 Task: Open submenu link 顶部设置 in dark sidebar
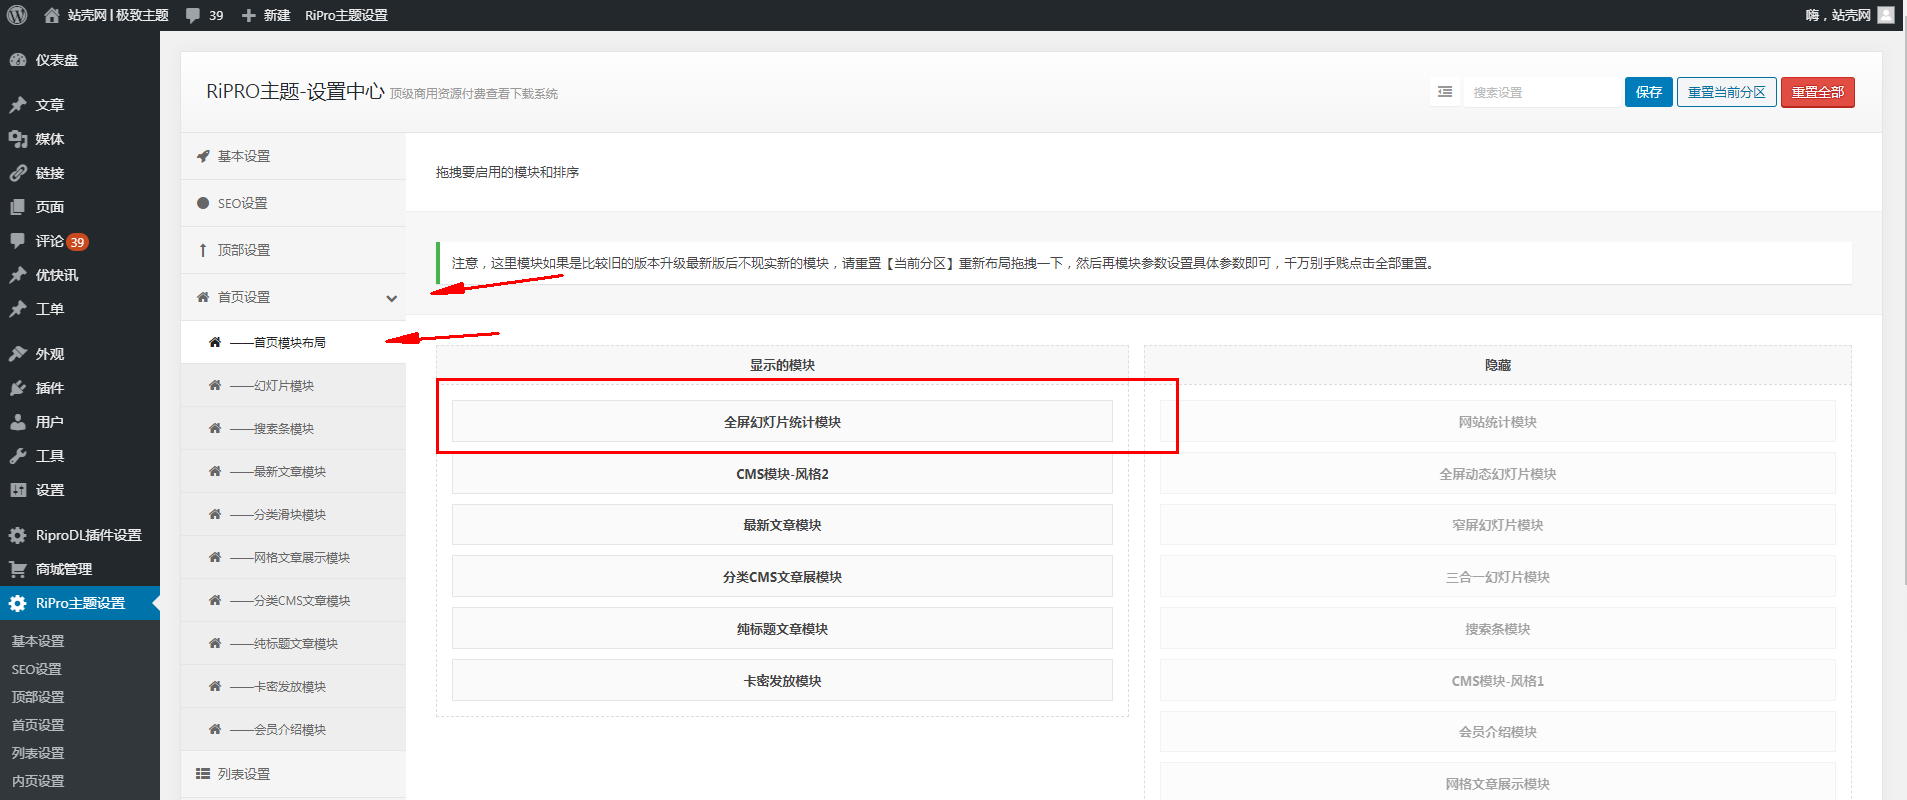tap(38, 697)
